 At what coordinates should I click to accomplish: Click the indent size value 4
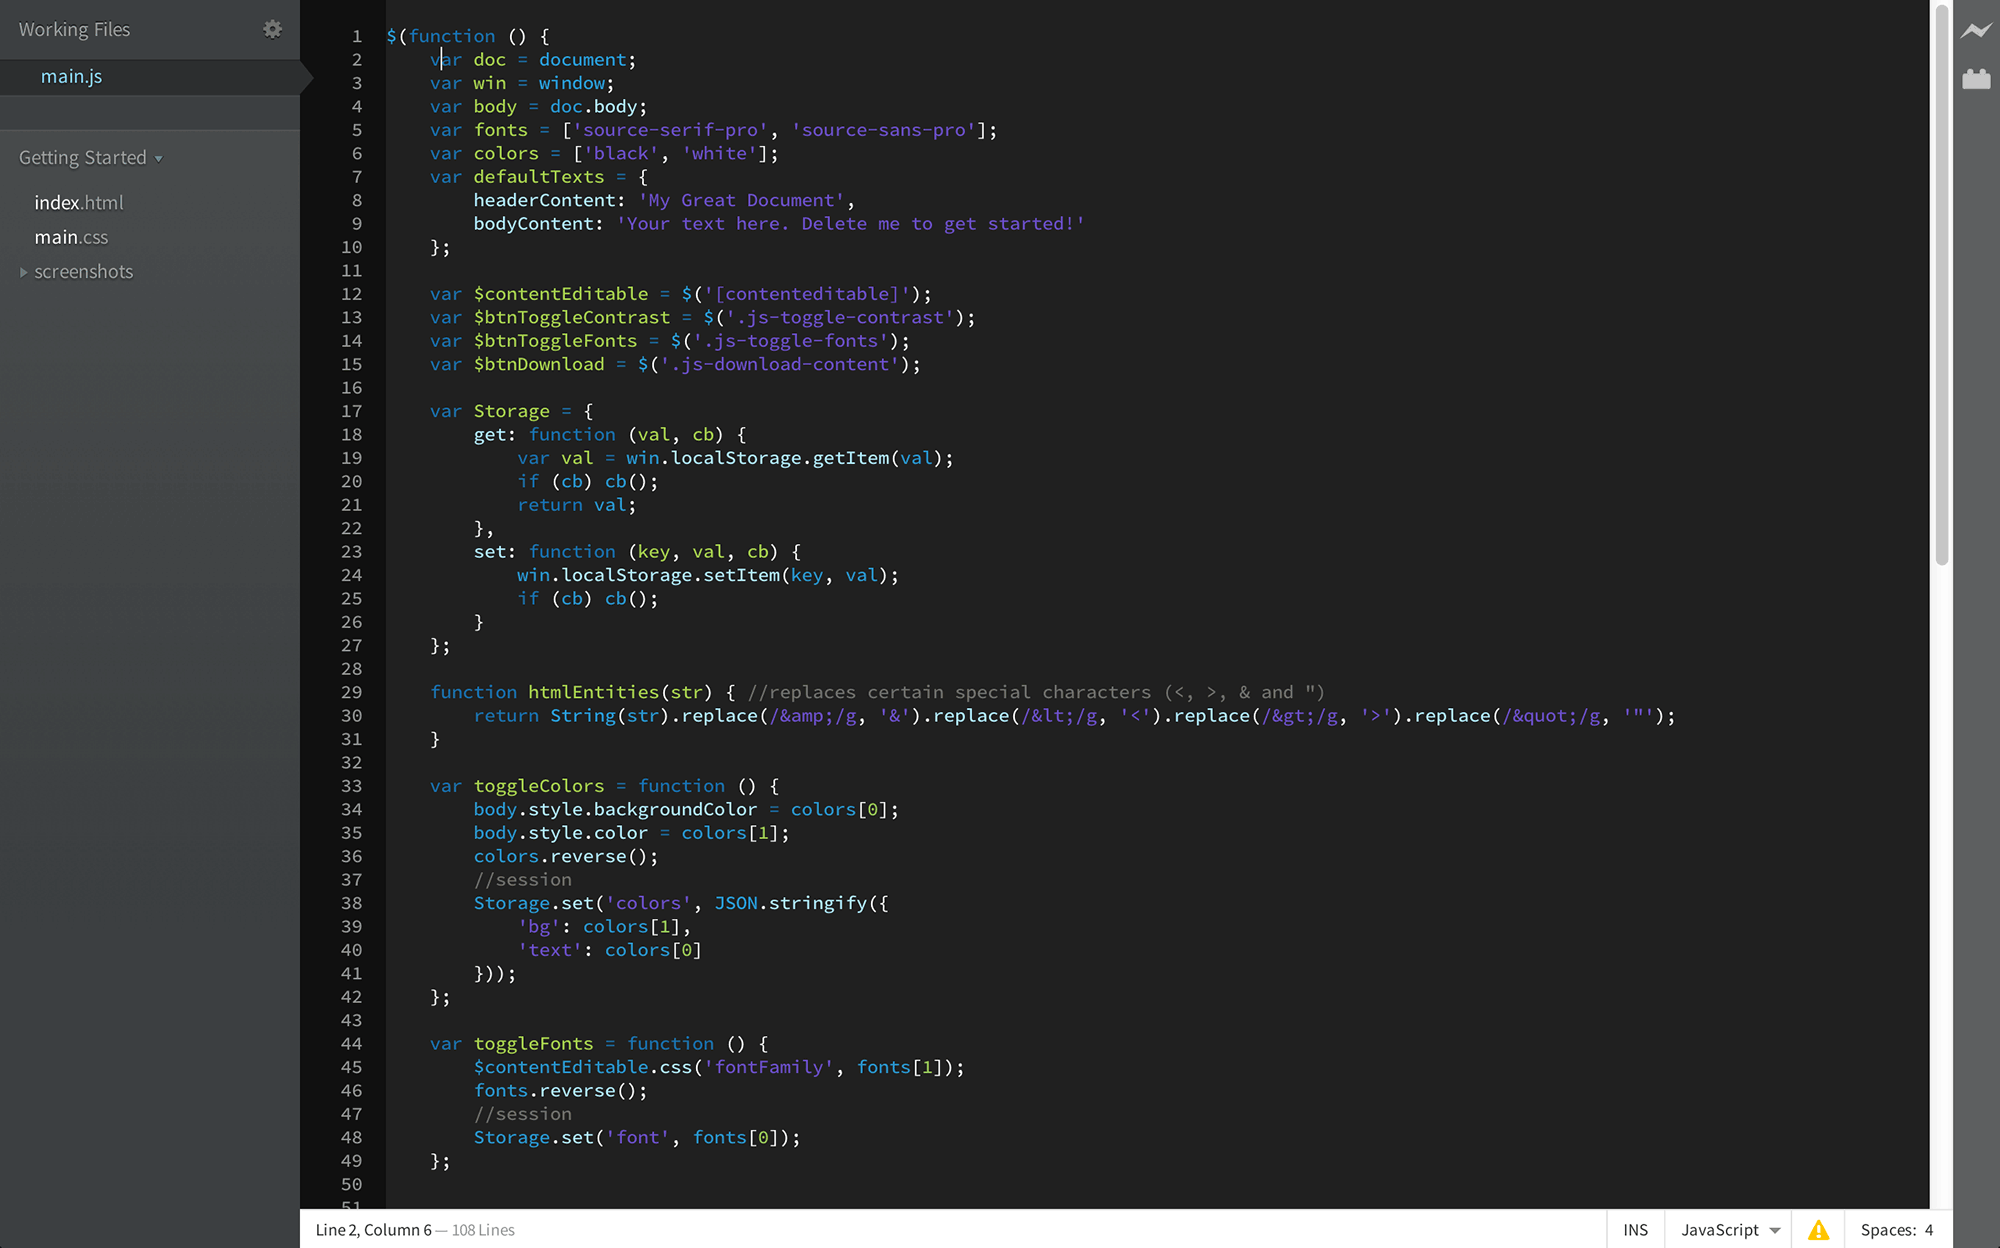click(x=1929, y=1230)
